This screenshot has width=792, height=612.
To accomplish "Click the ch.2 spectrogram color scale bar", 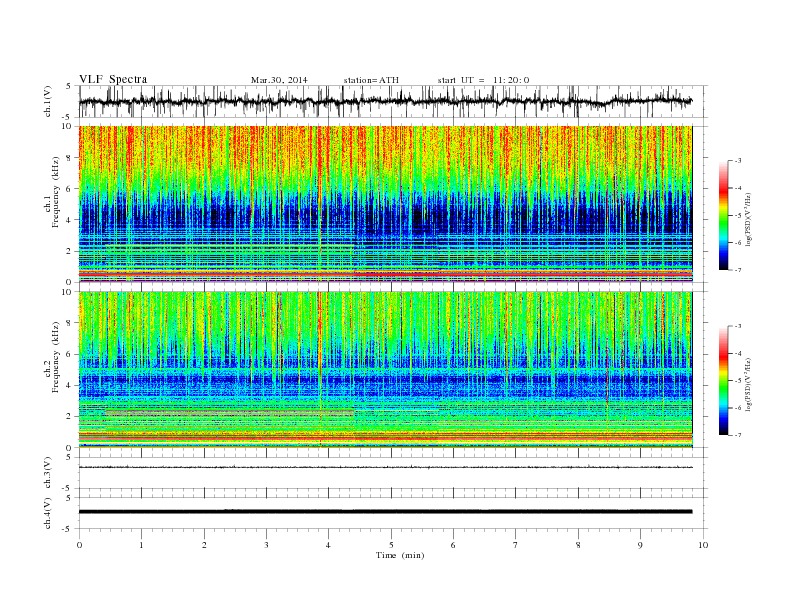I will [723, 380].
